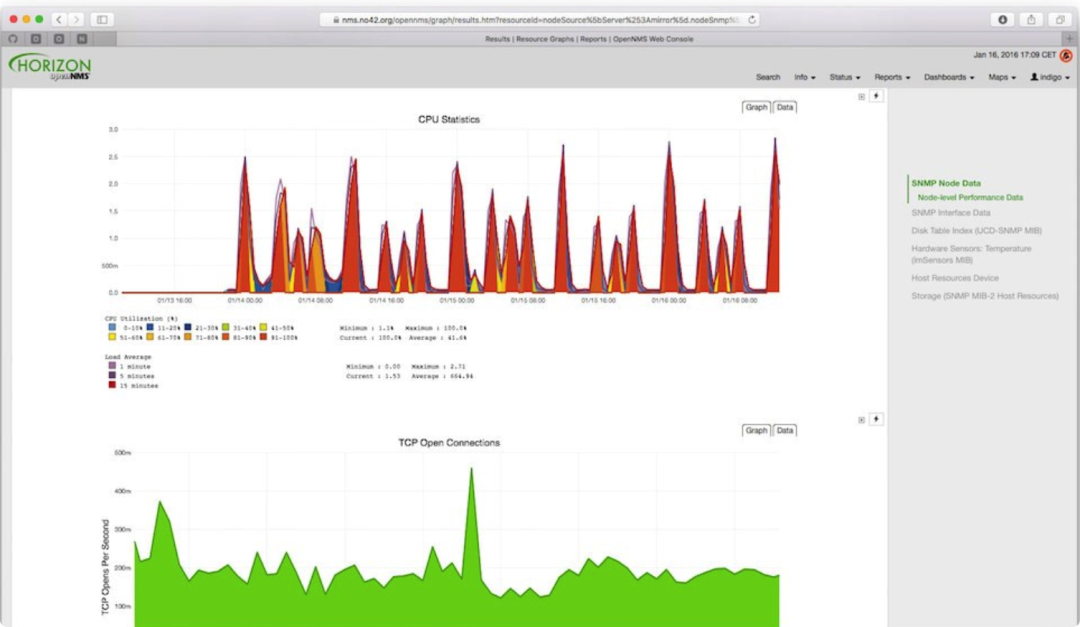This screenshot has height=627, width=1080.
Task: Go back with the Safari back arrow
Action: tap(59, 19)
